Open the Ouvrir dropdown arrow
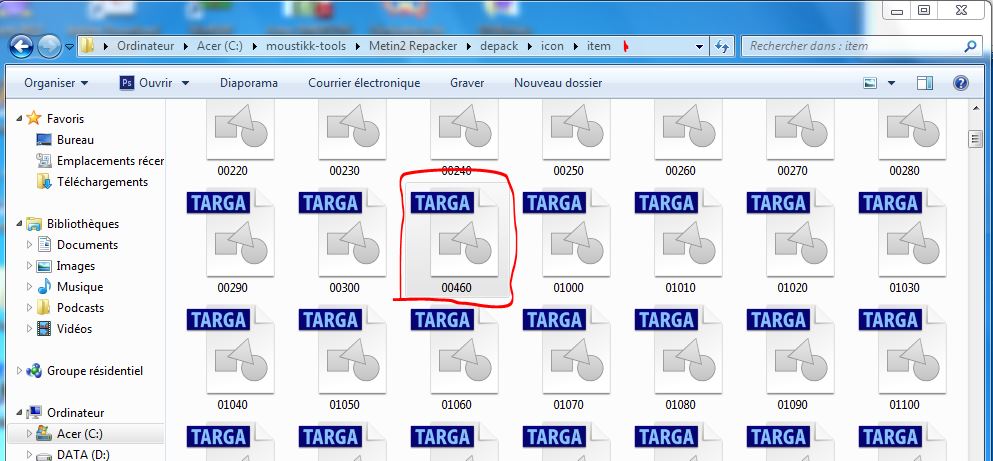The image size is (993, 461). pyautogui.click(x=186, y=83)
